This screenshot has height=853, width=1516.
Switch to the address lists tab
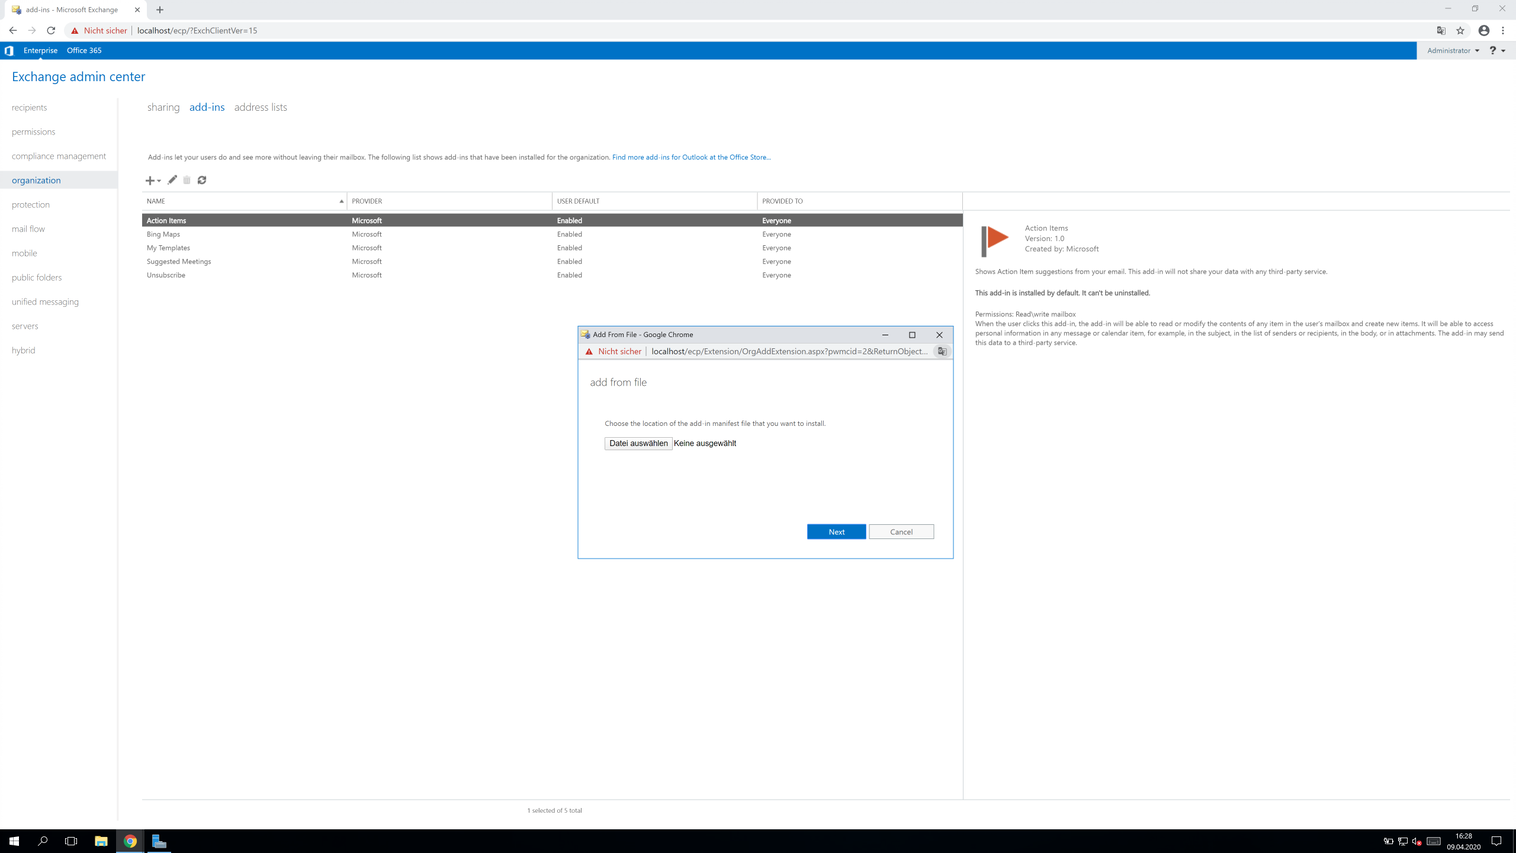260,107
